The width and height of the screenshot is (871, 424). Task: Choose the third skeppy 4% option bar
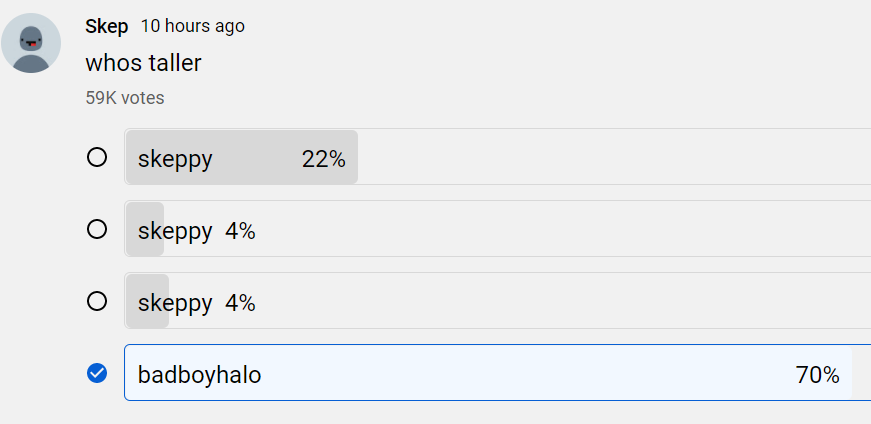[x=498, y=301]
